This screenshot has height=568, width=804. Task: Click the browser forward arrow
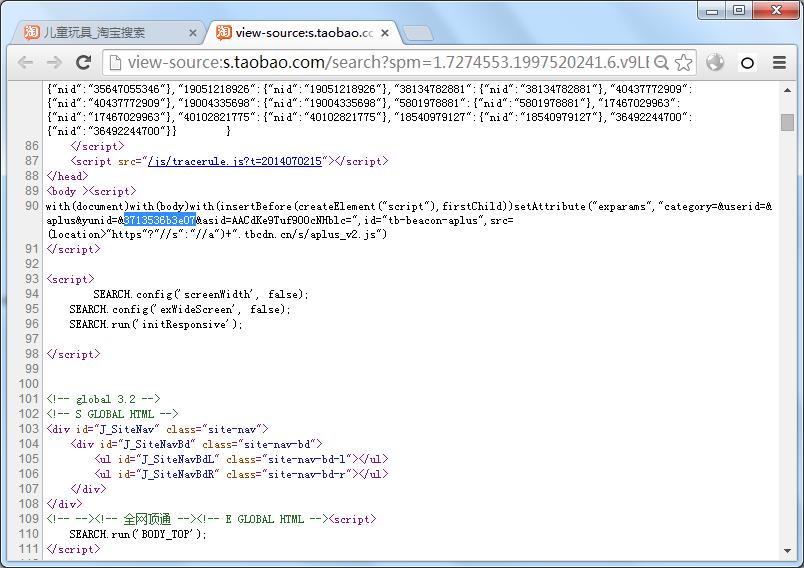pos(54,63)
